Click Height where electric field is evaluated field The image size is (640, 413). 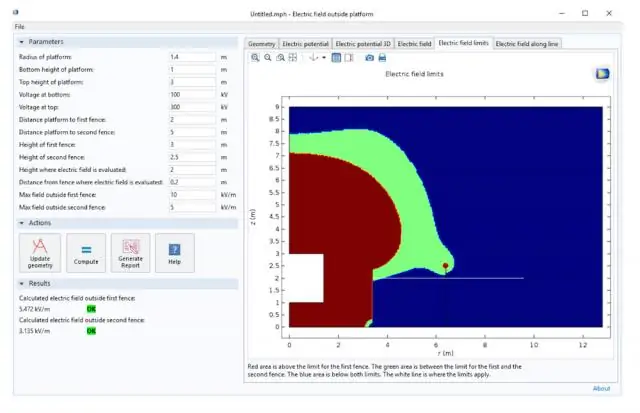coord(192,170)
